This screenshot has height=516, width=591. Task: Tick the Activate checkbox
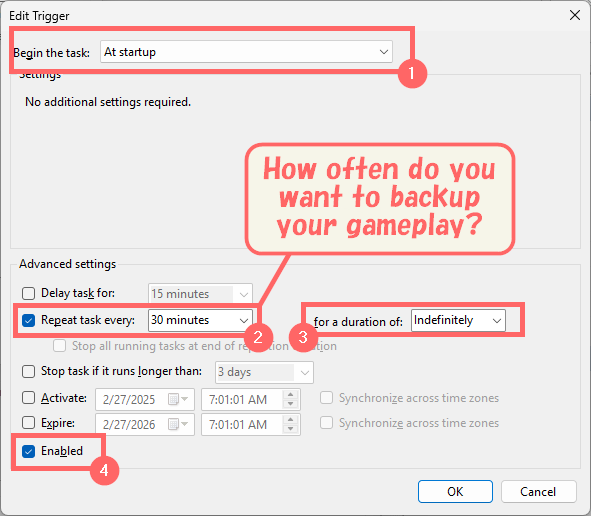(28, 398)
